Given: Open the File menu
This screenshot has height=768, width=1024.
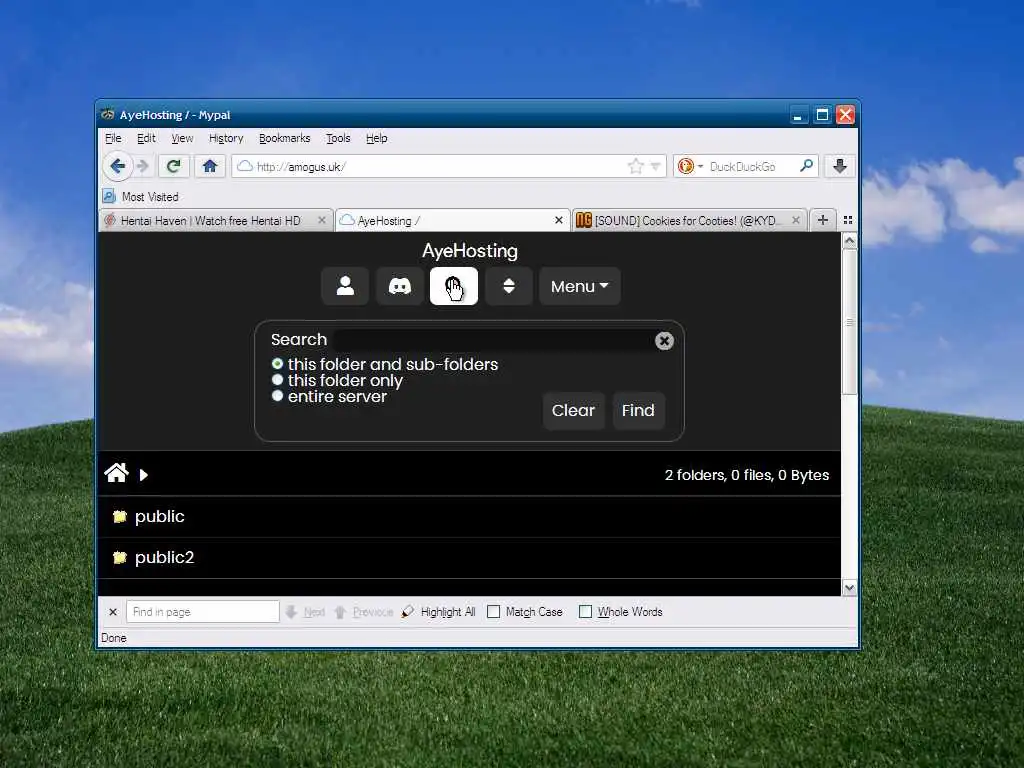Looking at the screenshot, I should [113, 138].
